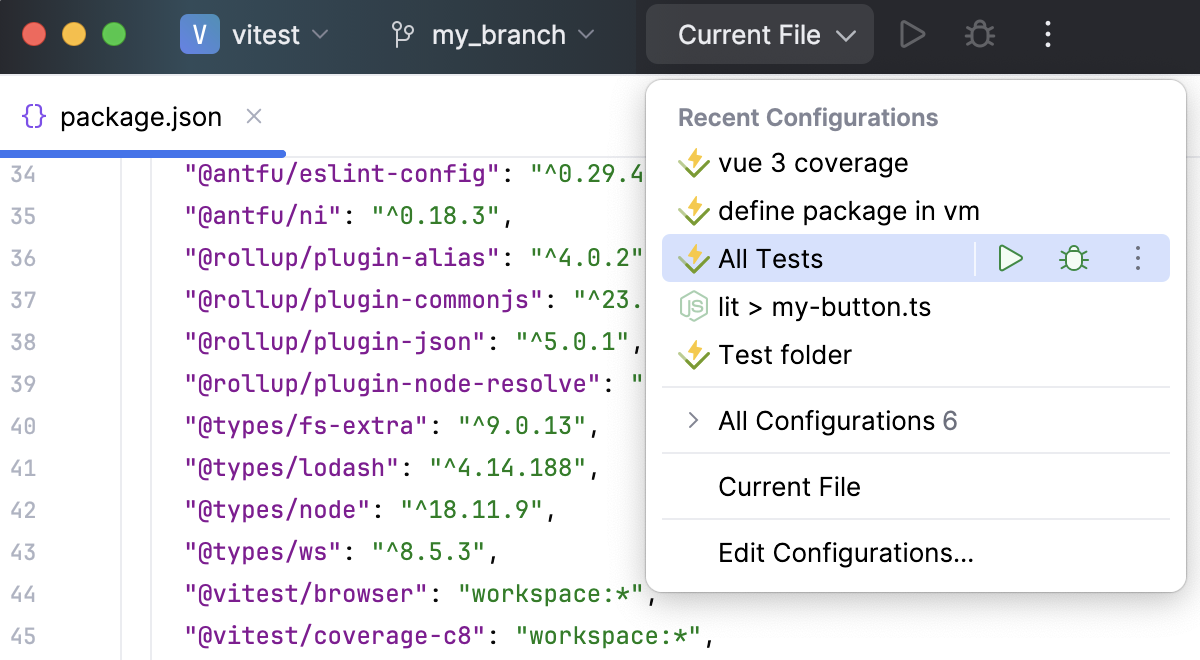Open the vitest project switcher dropdown

coord(268,33)
